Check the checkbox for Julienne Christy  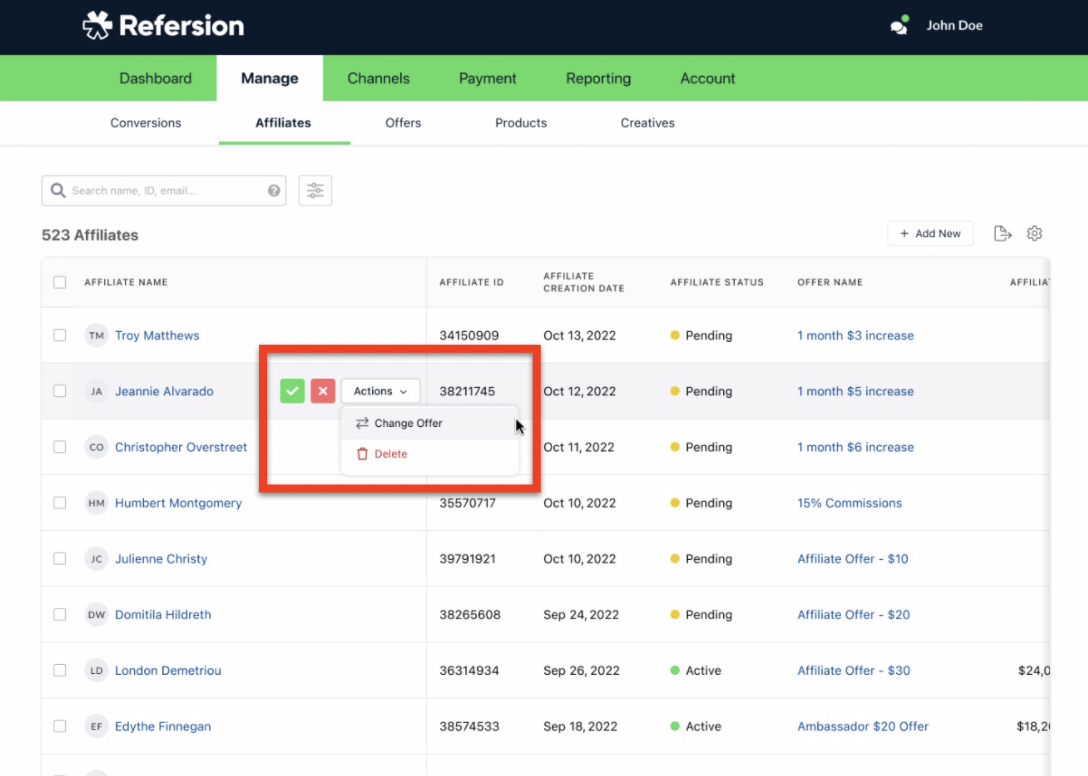point(59,559)
